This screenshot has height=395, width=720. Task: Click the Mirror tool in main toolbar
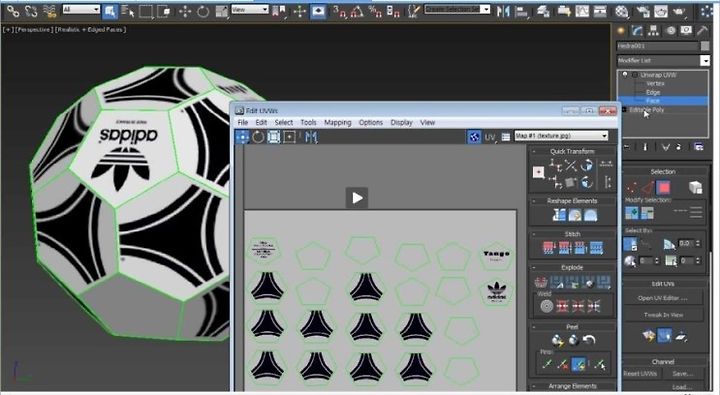(504, 11)
